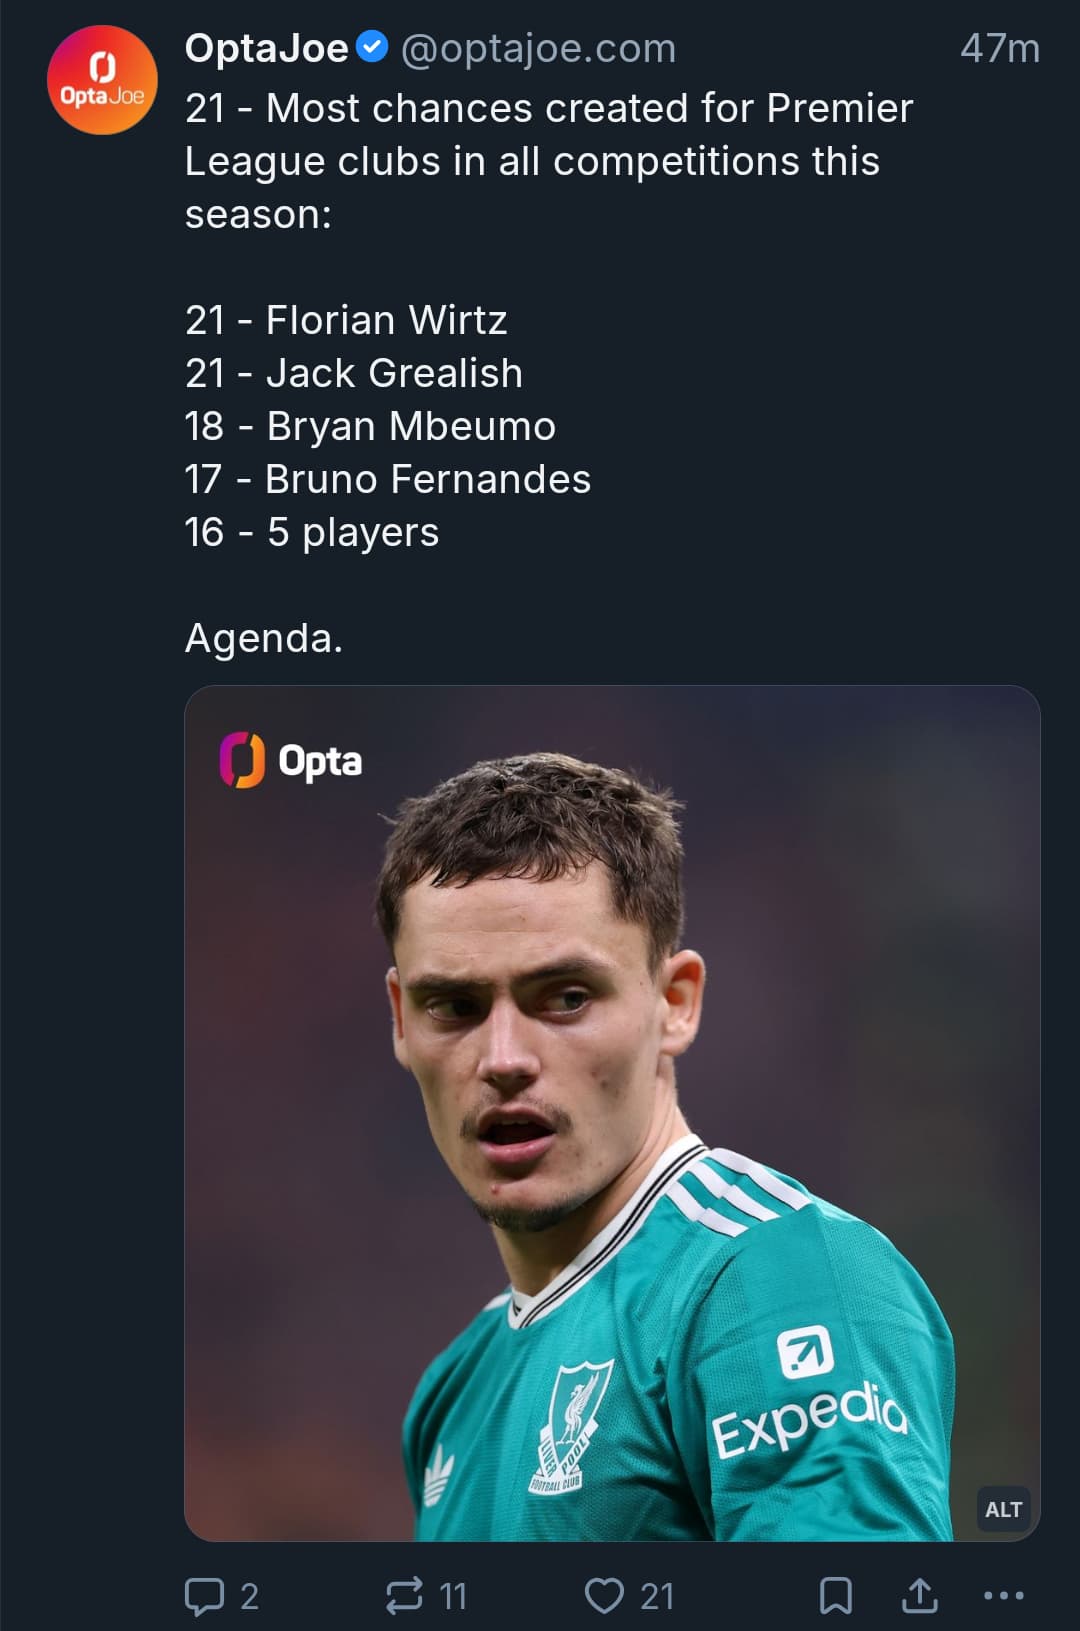Like the post with the heart

604,1596
